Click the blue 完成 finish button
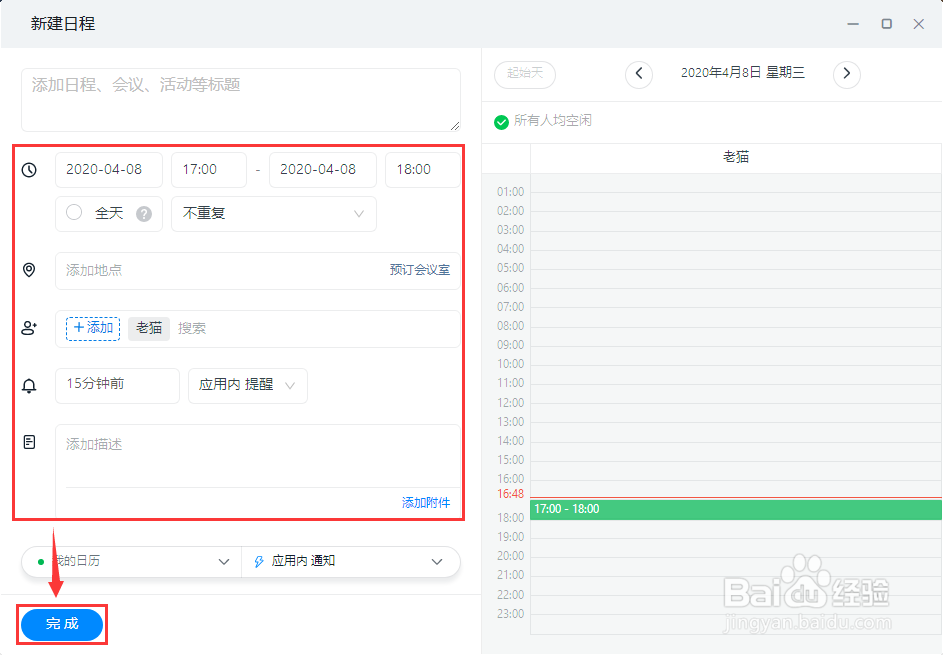The image size is (943, 655). (62, 624)
